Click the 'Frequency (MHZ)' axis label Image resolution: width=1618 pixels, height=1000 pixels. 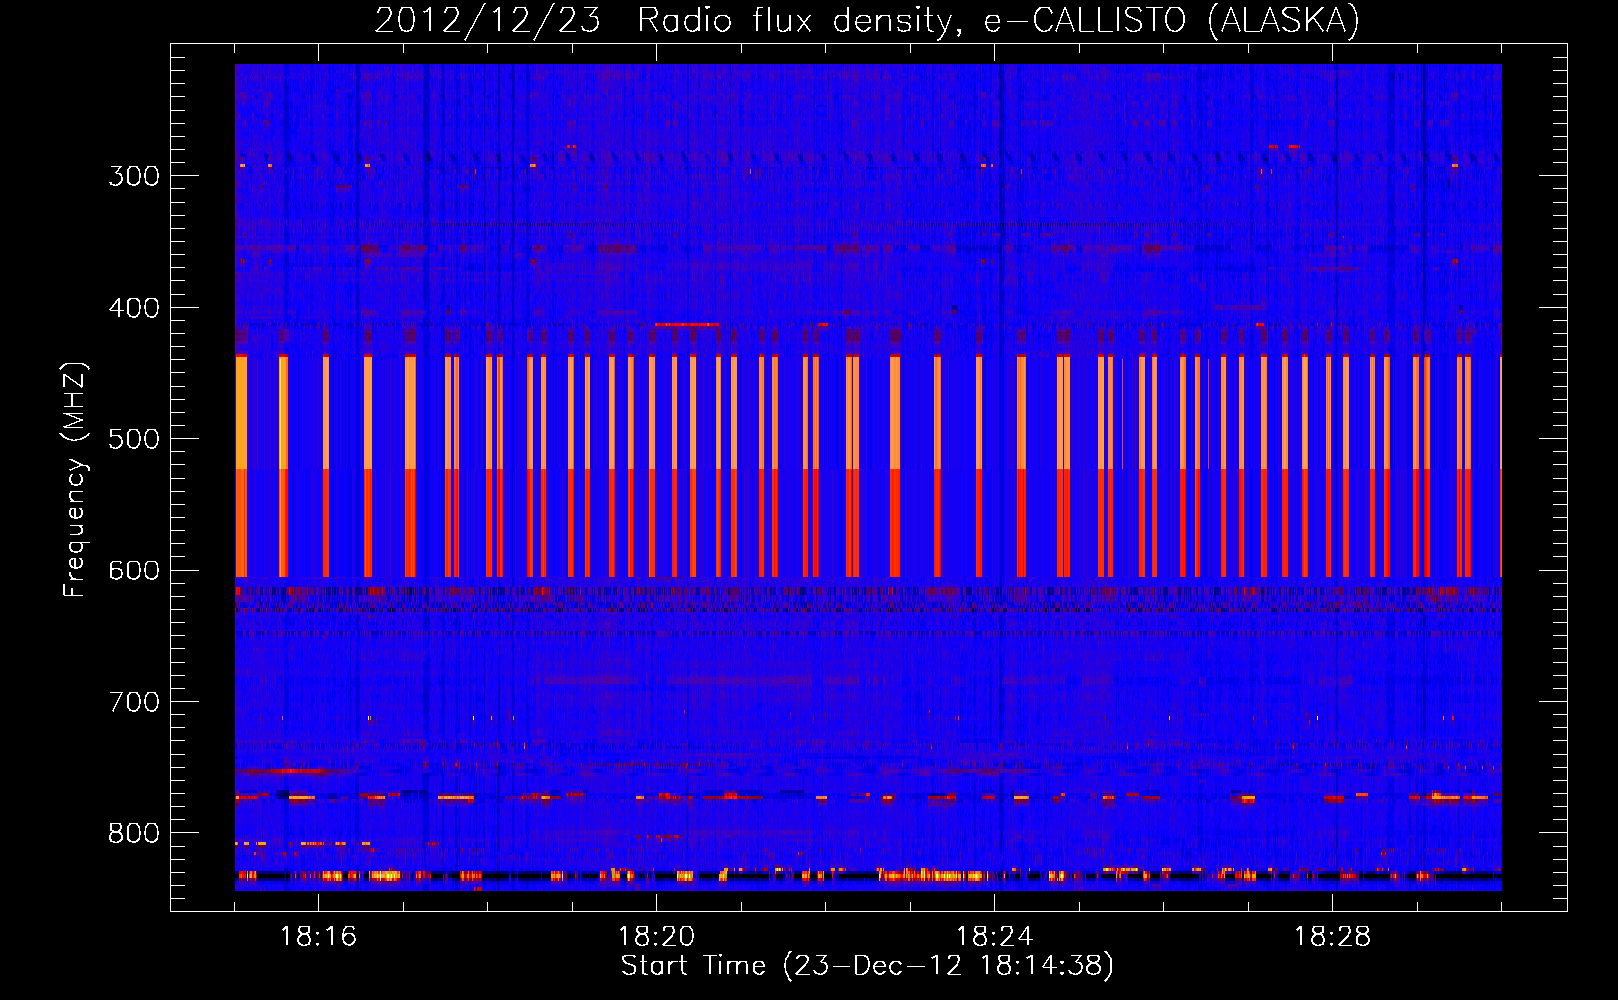pyautogui.click(x=75, y=480)
